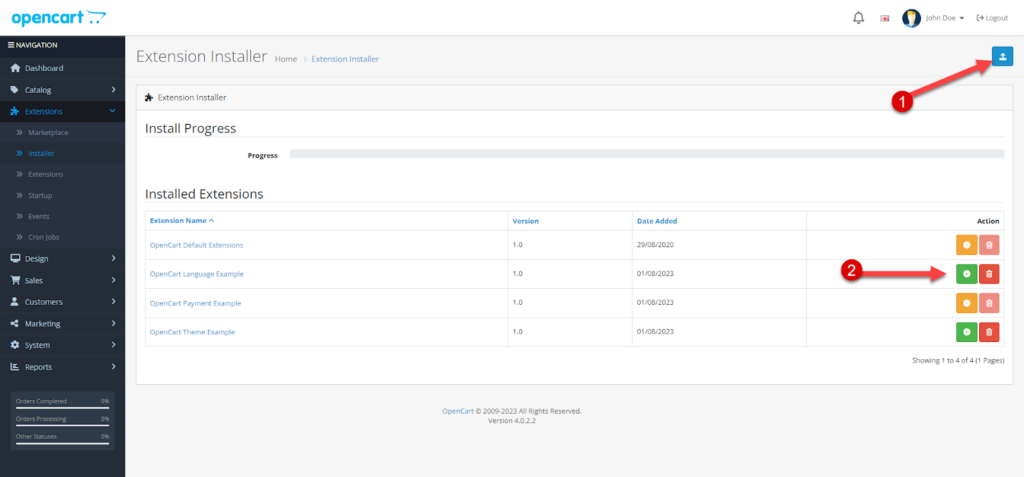The image size is (1024, 477).
Task: Click orange uninstall button for OpenCart Default Extensions
Action: click(x=966, y=245)
